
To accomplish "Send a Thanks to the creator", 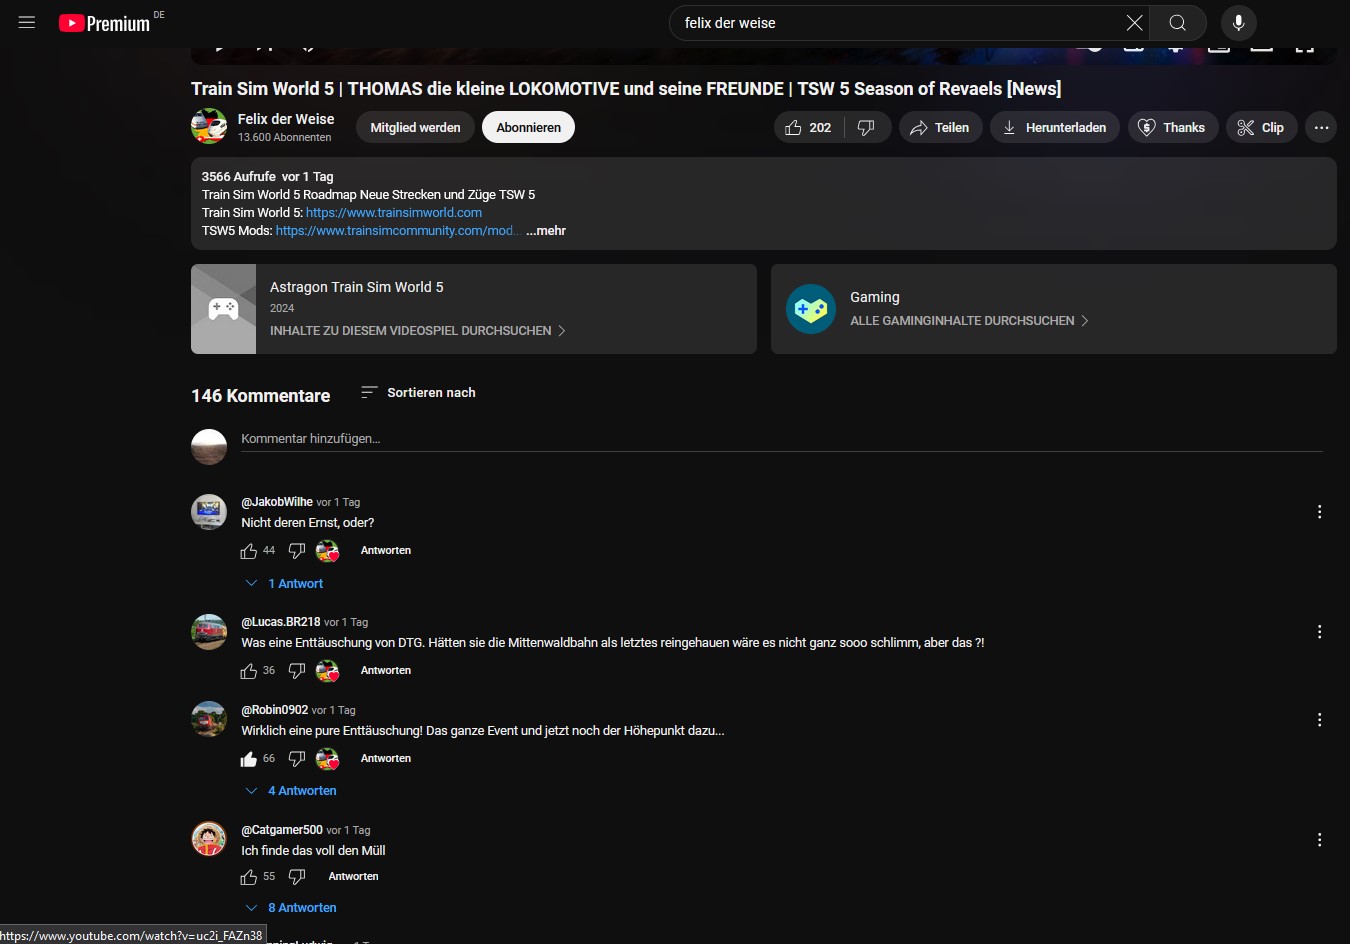I will click(1172, 127).
